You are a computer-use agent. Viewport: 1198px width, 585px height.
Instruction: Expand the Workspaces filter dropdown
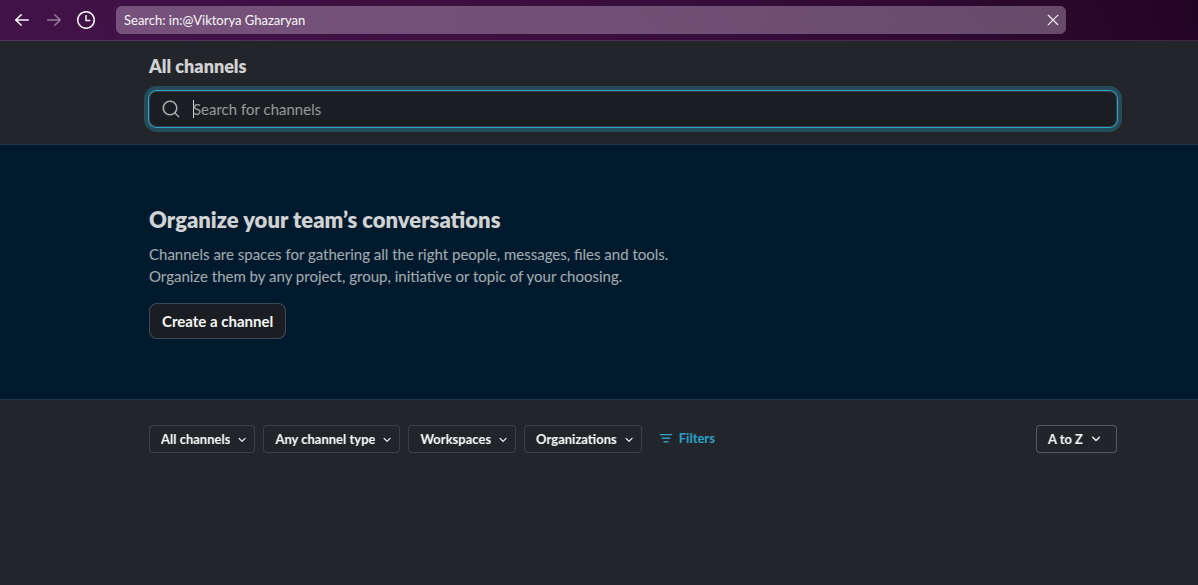462,439
